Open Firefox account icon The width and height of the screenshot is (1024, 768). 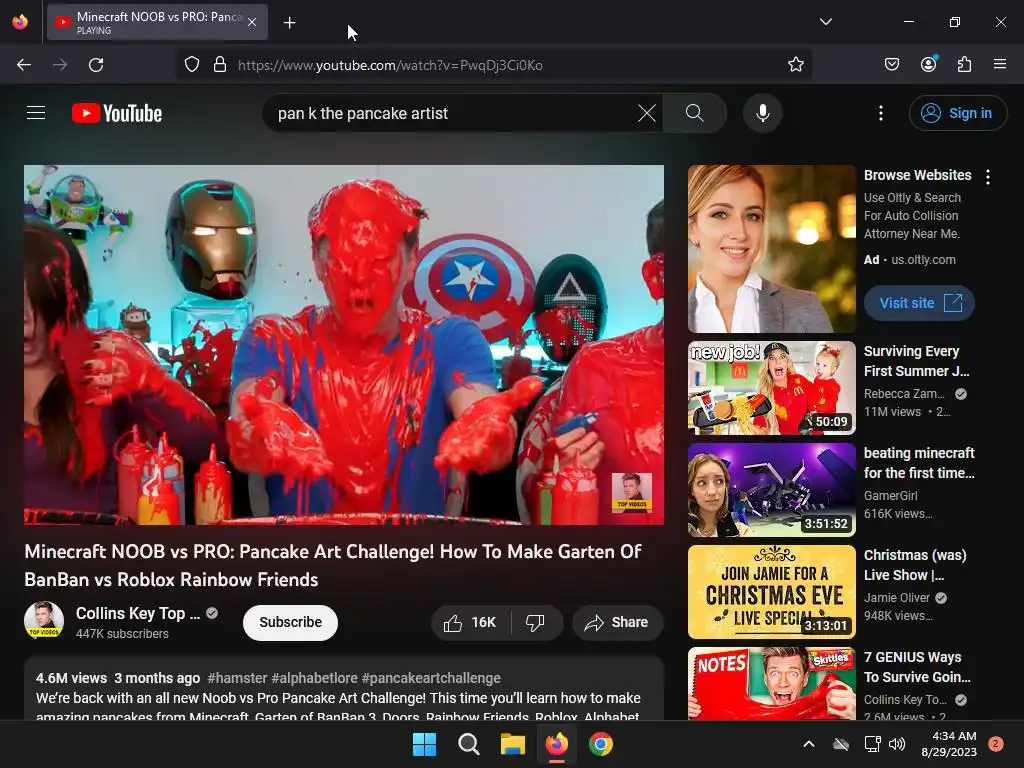point(929,65)
